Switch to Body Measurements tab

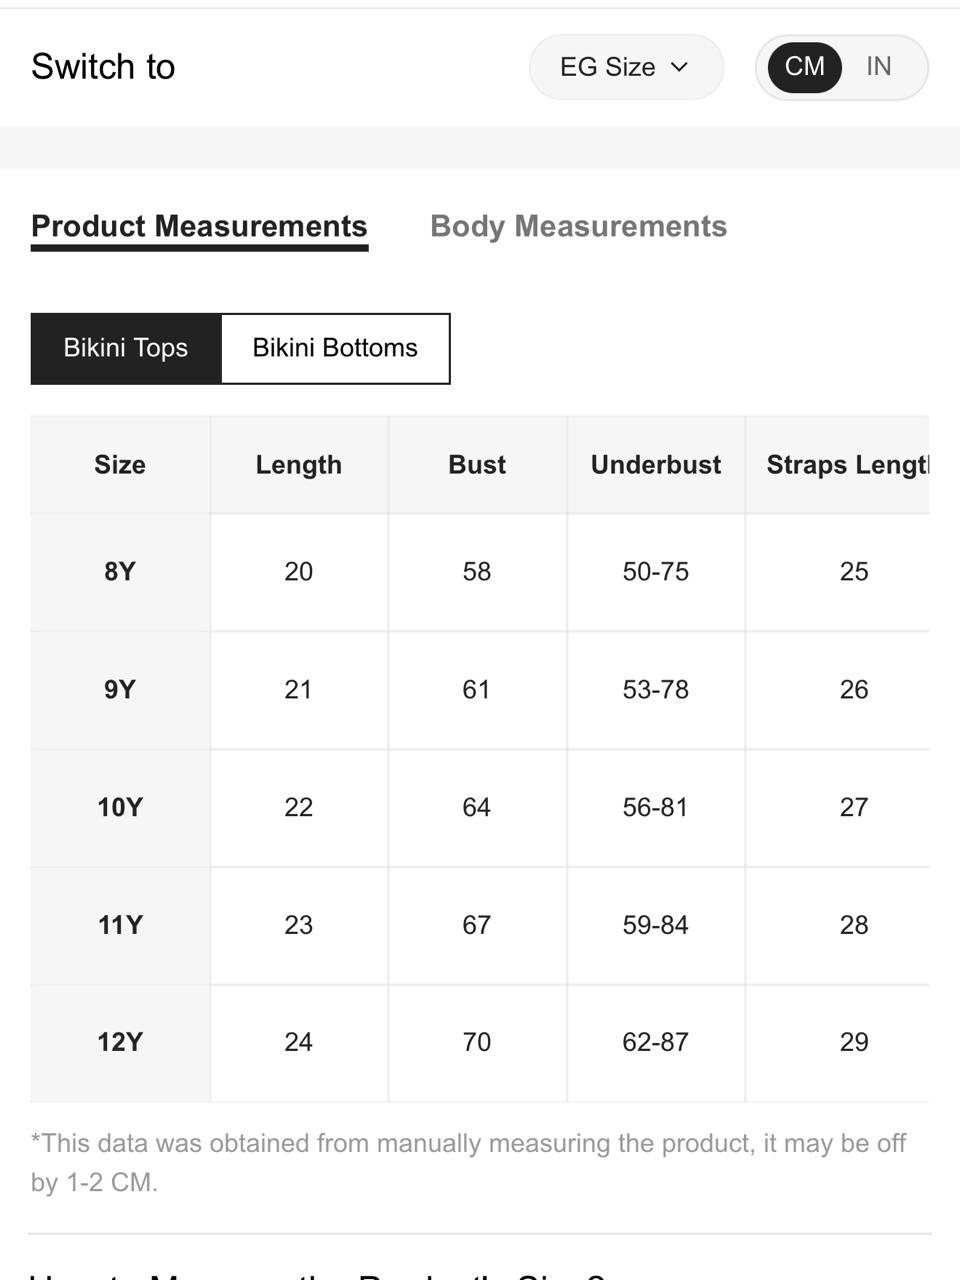click(578, 227)
